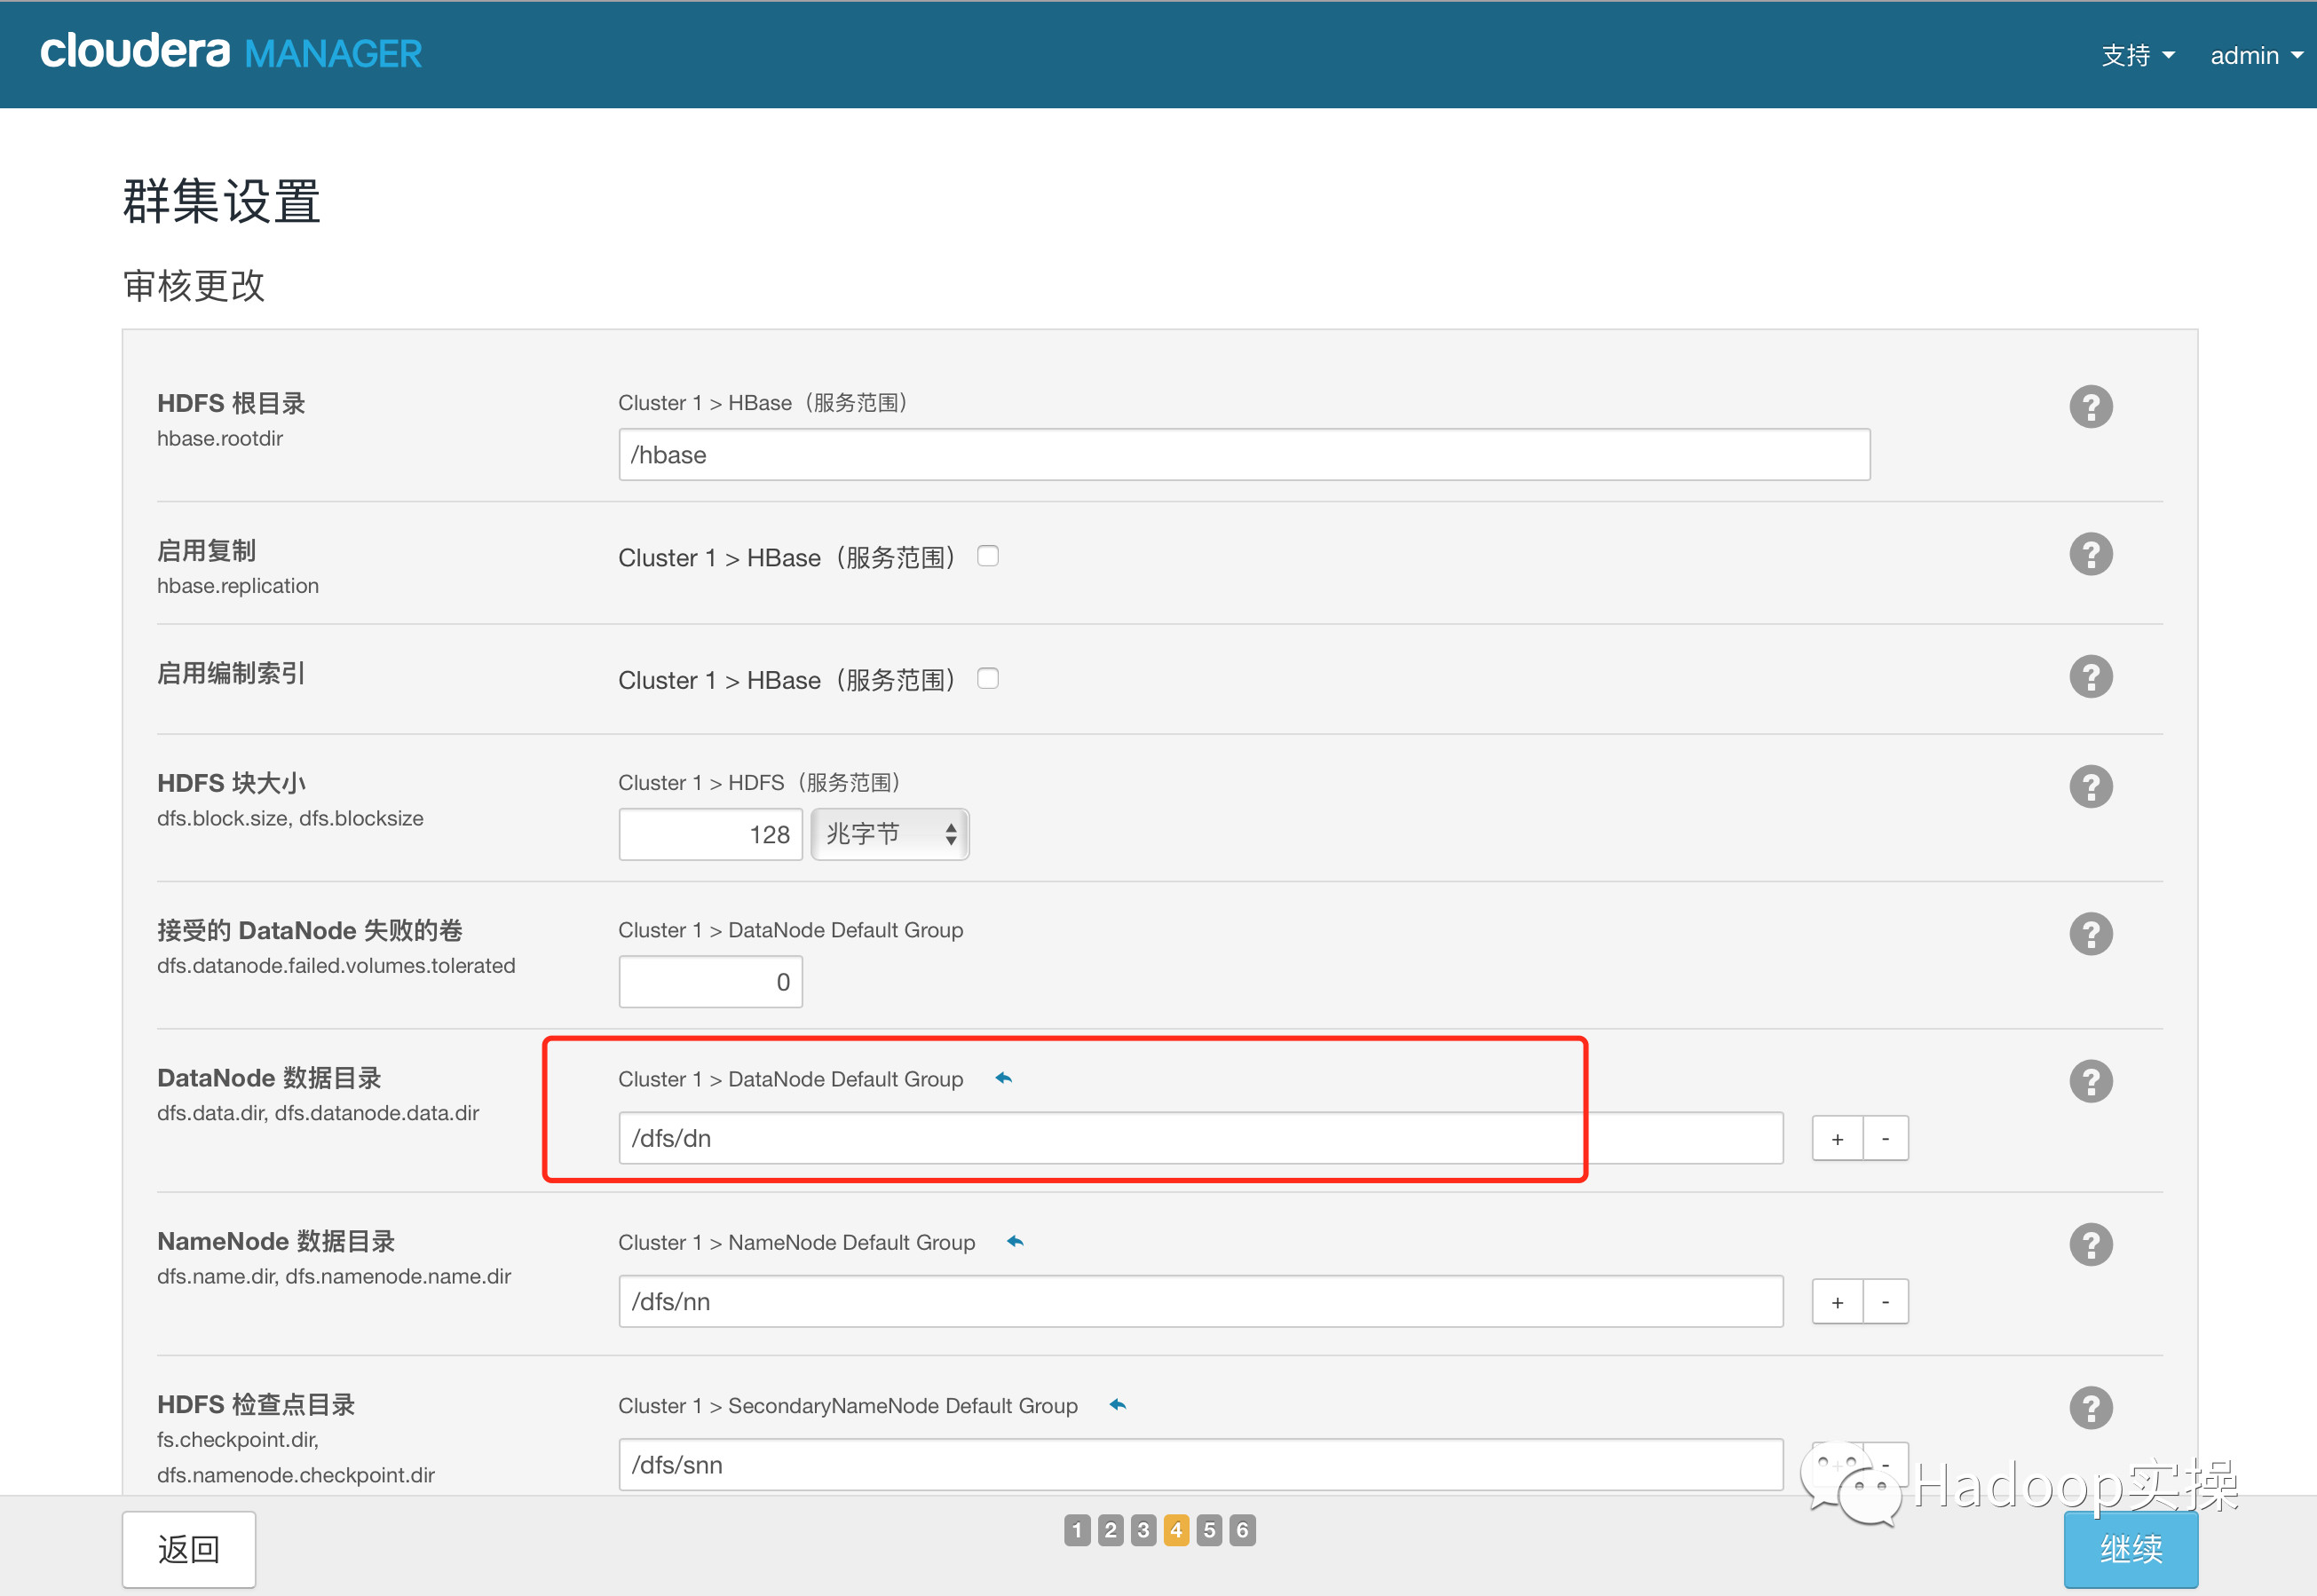Open help for DataNode 数据目录
2317x1596 pixels.
point(2090,1081)
